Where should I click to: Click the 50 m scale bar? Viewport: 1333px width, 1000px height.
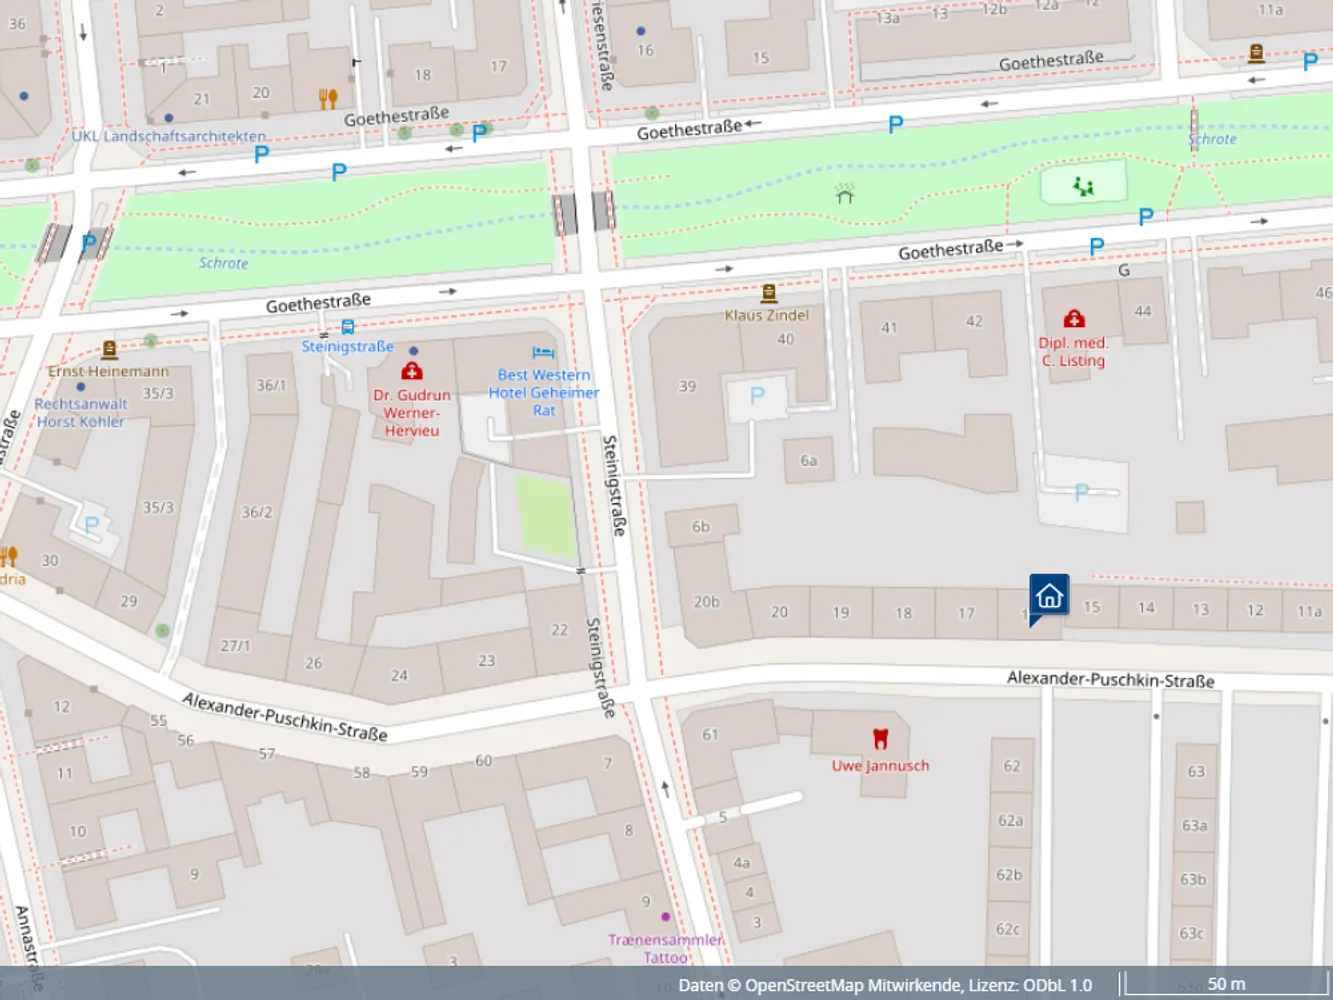click(x=1225, y=984)
